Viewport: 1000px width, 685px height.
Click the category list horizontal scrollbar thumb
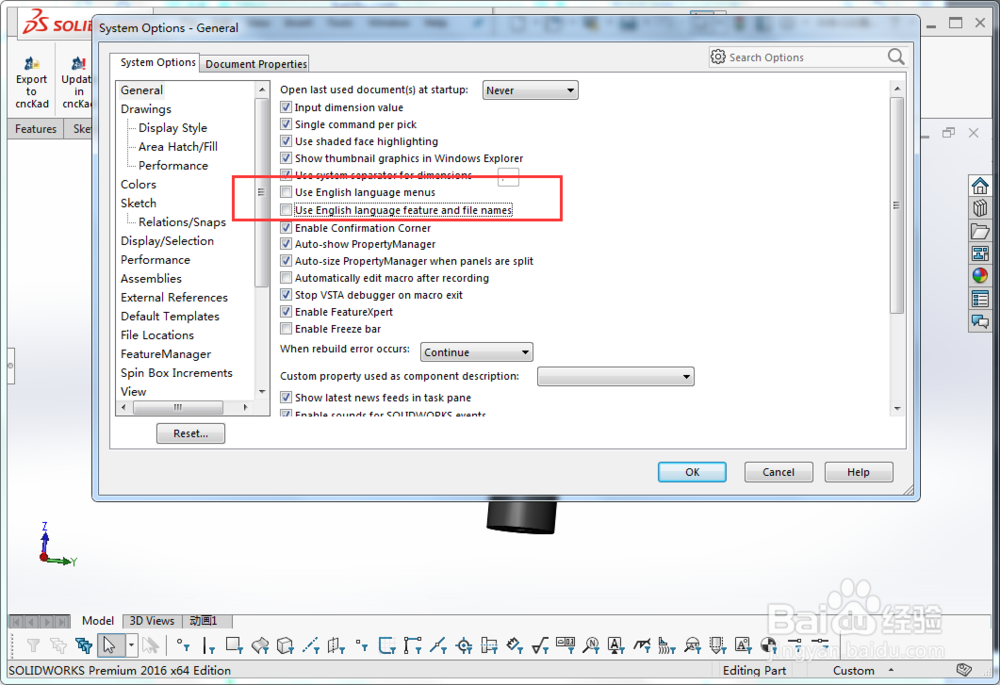pos(177,407)
